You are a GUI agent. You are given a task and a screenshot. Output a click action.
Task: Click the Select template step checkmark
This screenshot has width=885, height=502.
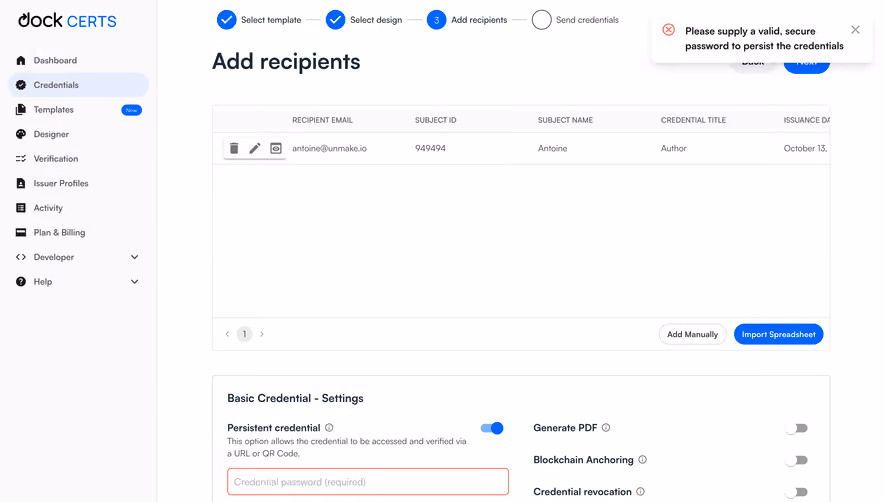click(x=226, y=20)
